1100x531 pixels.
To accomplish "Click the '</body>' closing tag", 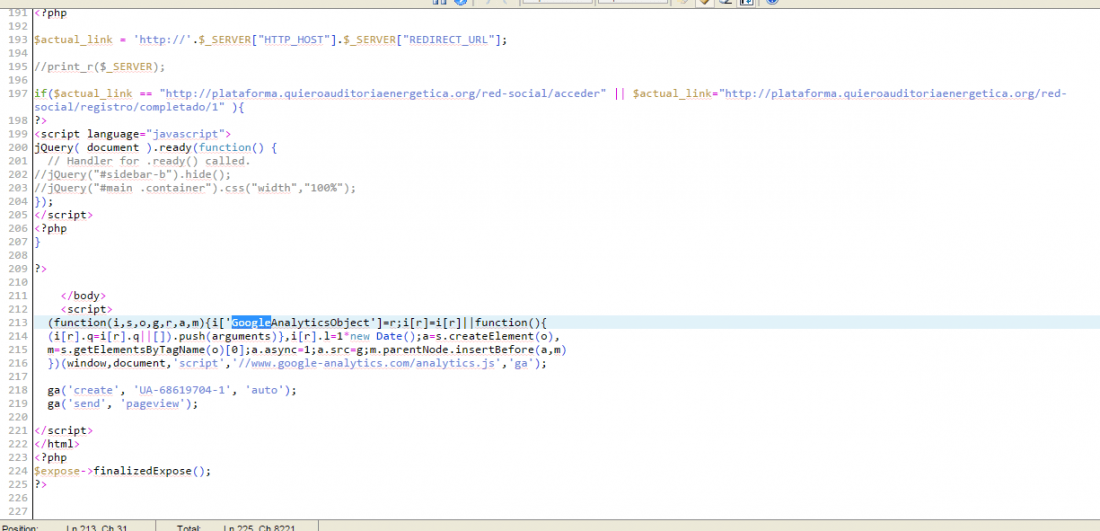I will click(x=83, y=296).
